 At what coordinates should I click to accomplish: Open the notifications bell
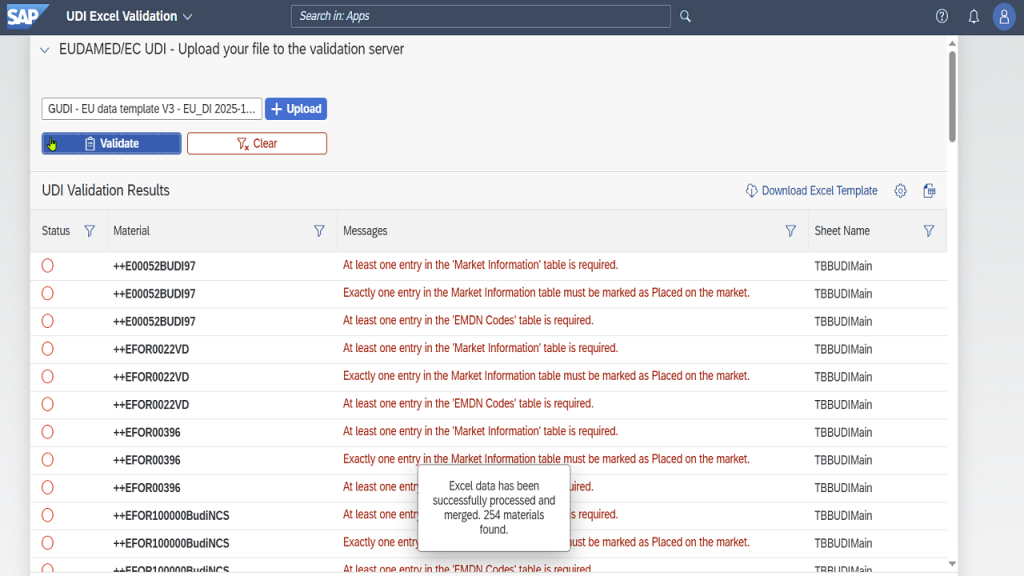tap(974, 16)
